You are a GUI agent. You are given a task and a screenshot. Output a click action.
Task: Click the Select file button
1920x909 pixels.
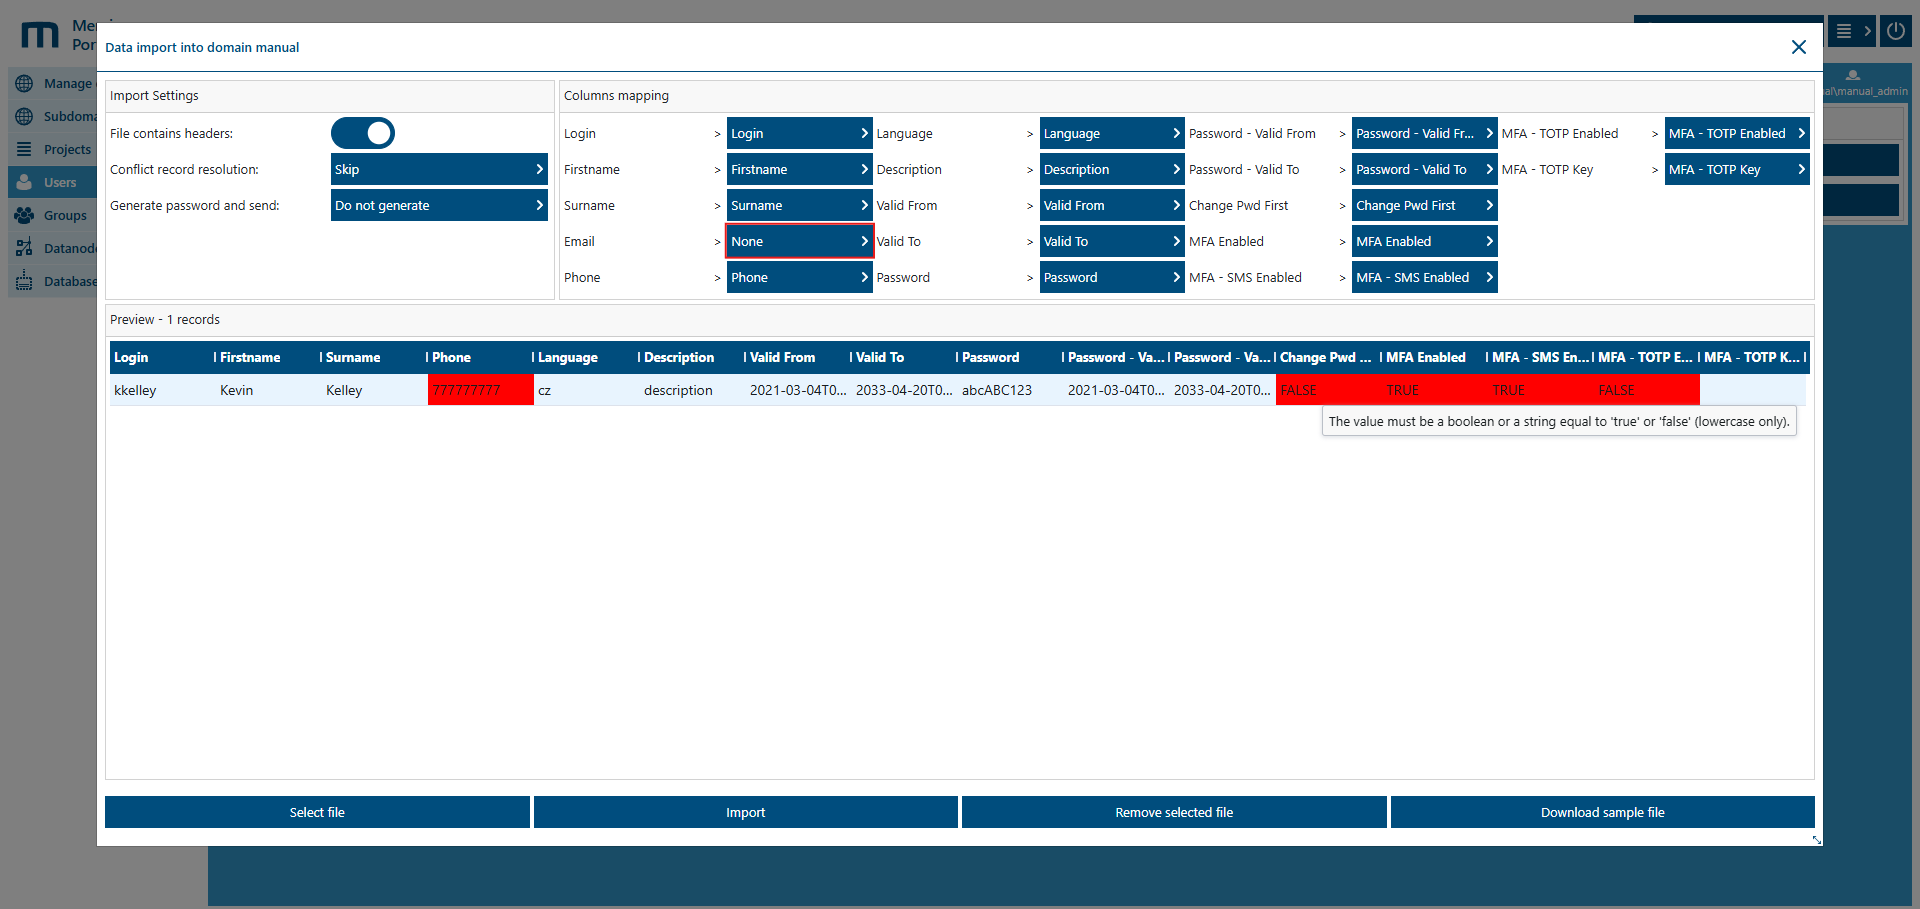pos(317,812)
